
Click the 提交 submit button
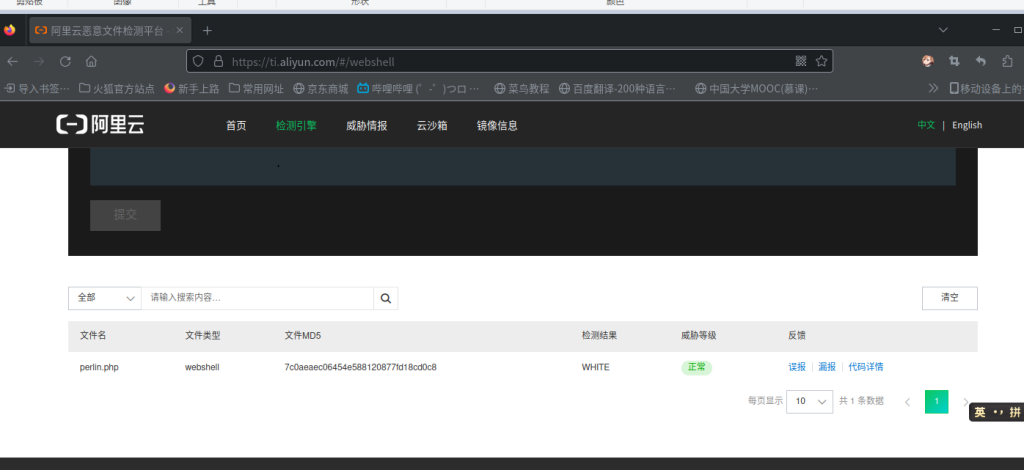(x=125, y=215)
